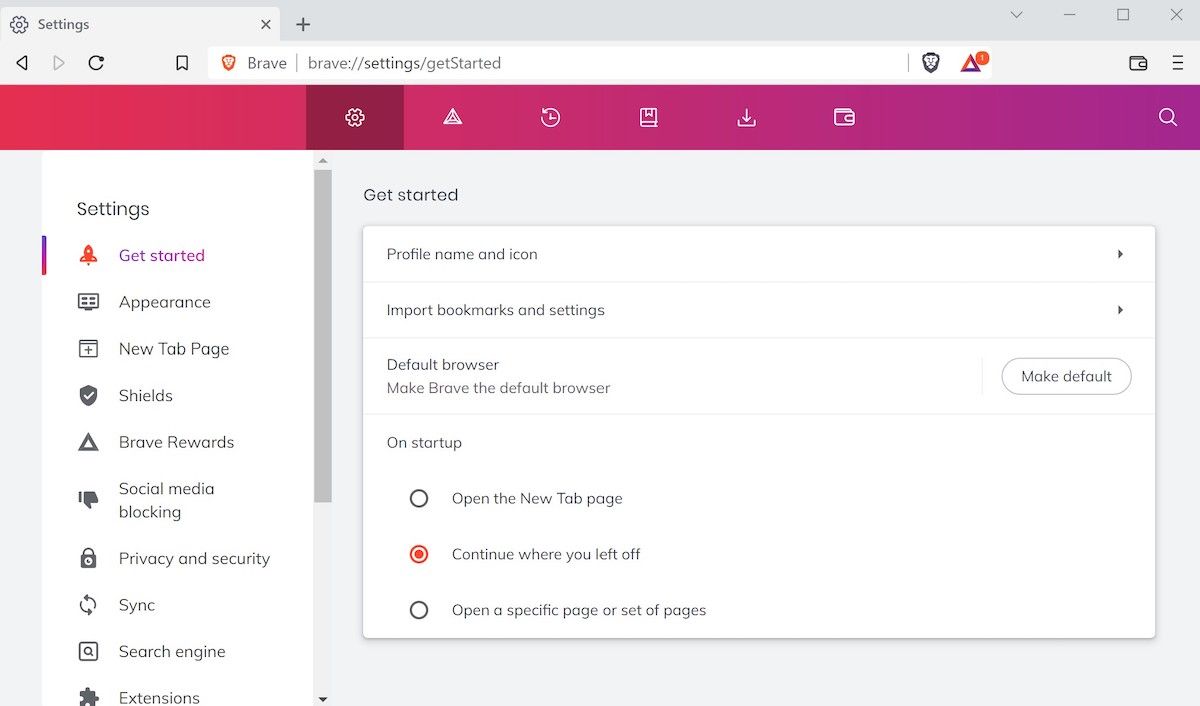Open the Downloads icon in top bar
This screenshot has width=1200, height=706.
[x=746, y=118]
